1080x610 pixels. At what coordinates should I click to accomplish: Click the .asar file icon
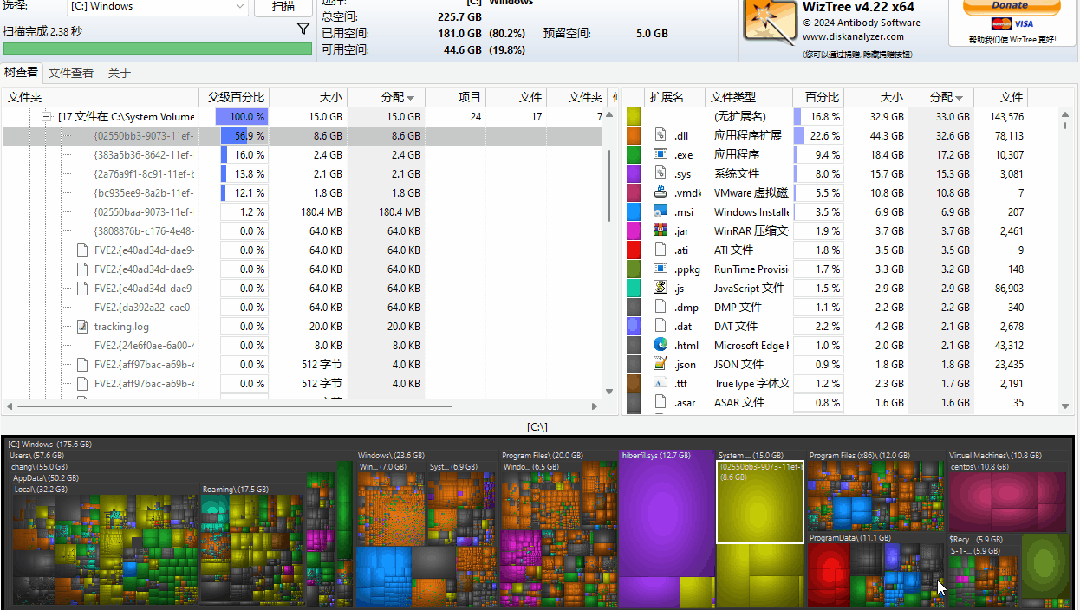click(660, 402)
